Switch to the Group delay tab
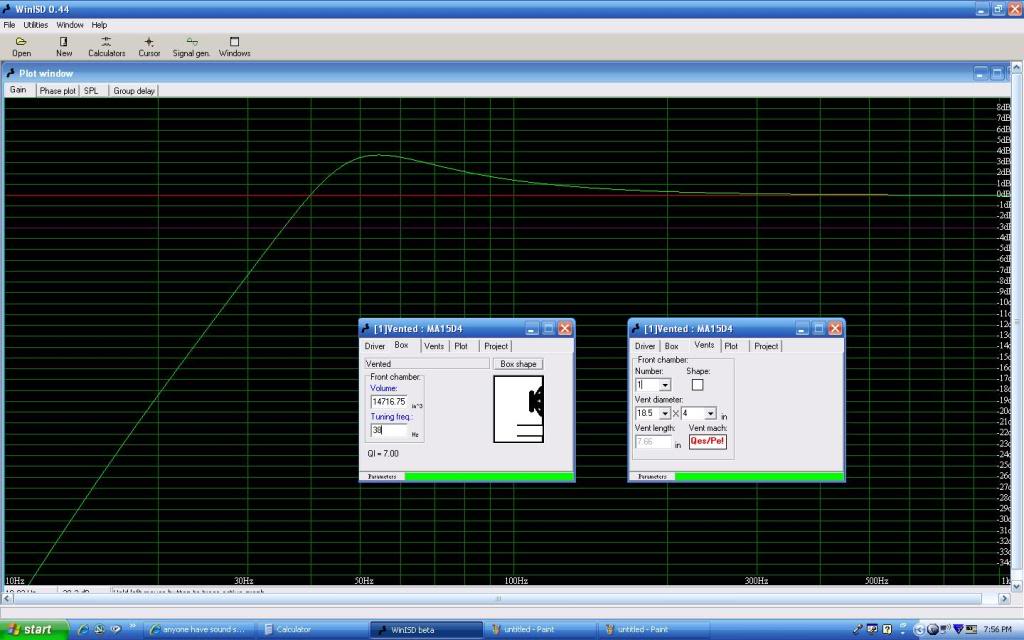This screenshot has height=640, width=1024. point(134,91)
